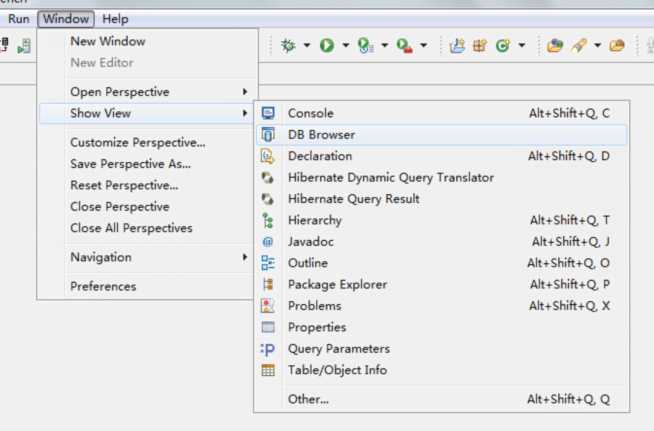Click the New Java Class green C icon
Image resolution: width=654 pixels, height=431 pixels.
503,45
